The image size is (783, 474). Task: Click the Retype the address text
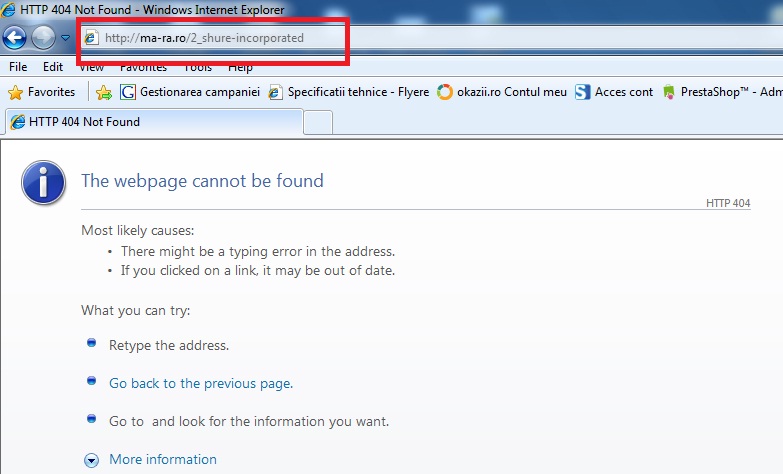169,345
